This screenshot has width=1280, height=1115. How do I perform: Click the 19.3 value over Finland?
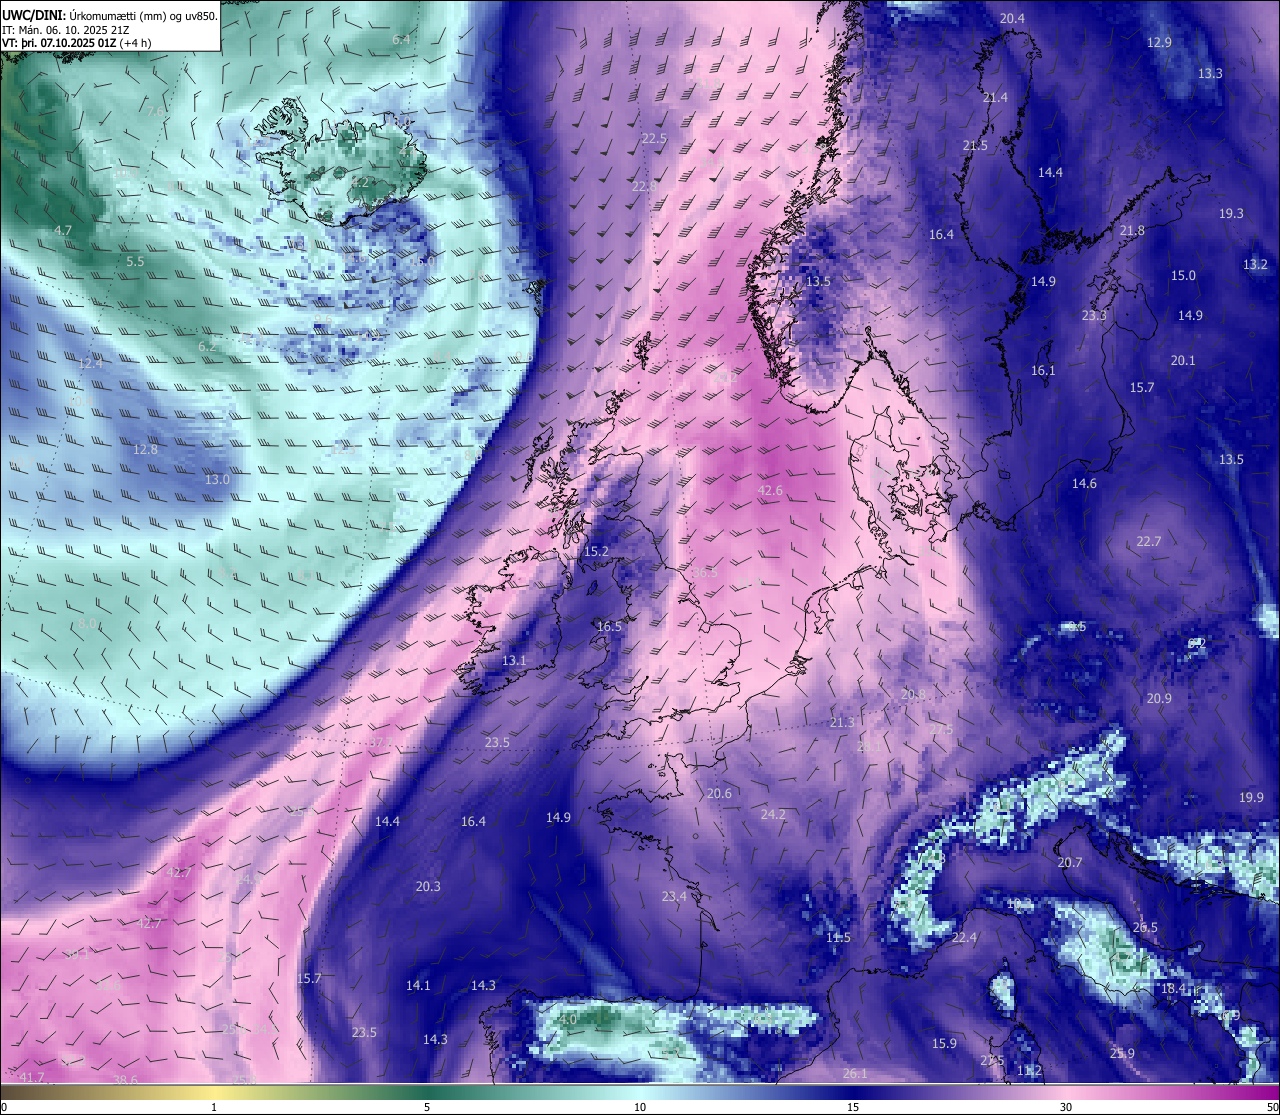(x=1231, y=213)
